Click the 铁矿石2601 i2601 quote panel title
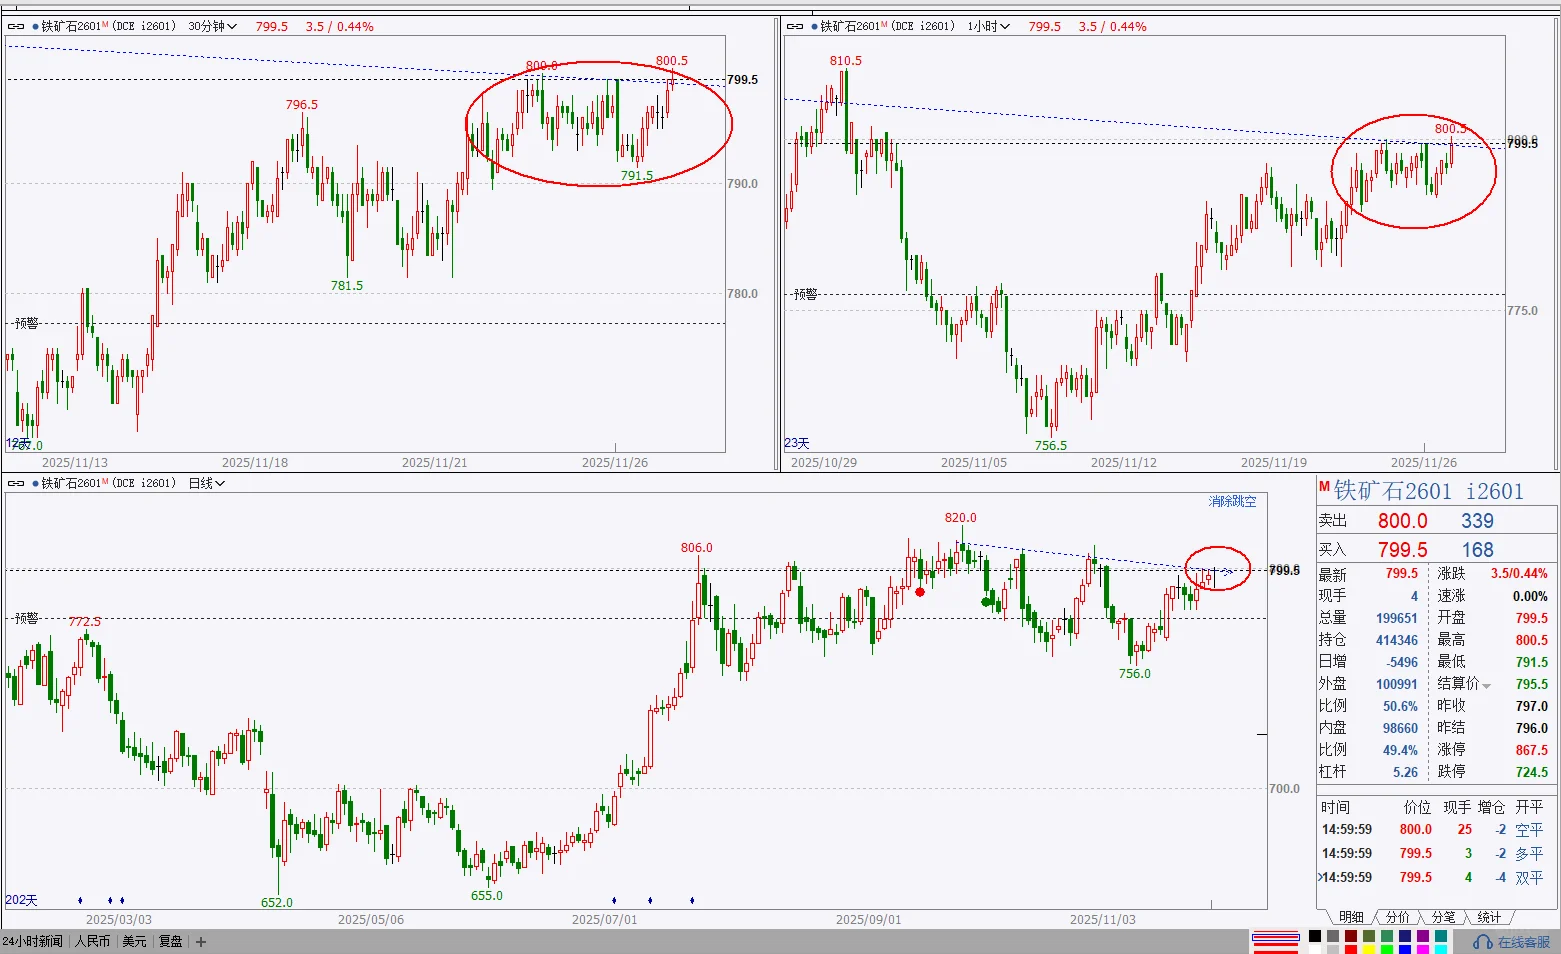The height and width of the screenshot is (954, 1561). (1428, 492)
